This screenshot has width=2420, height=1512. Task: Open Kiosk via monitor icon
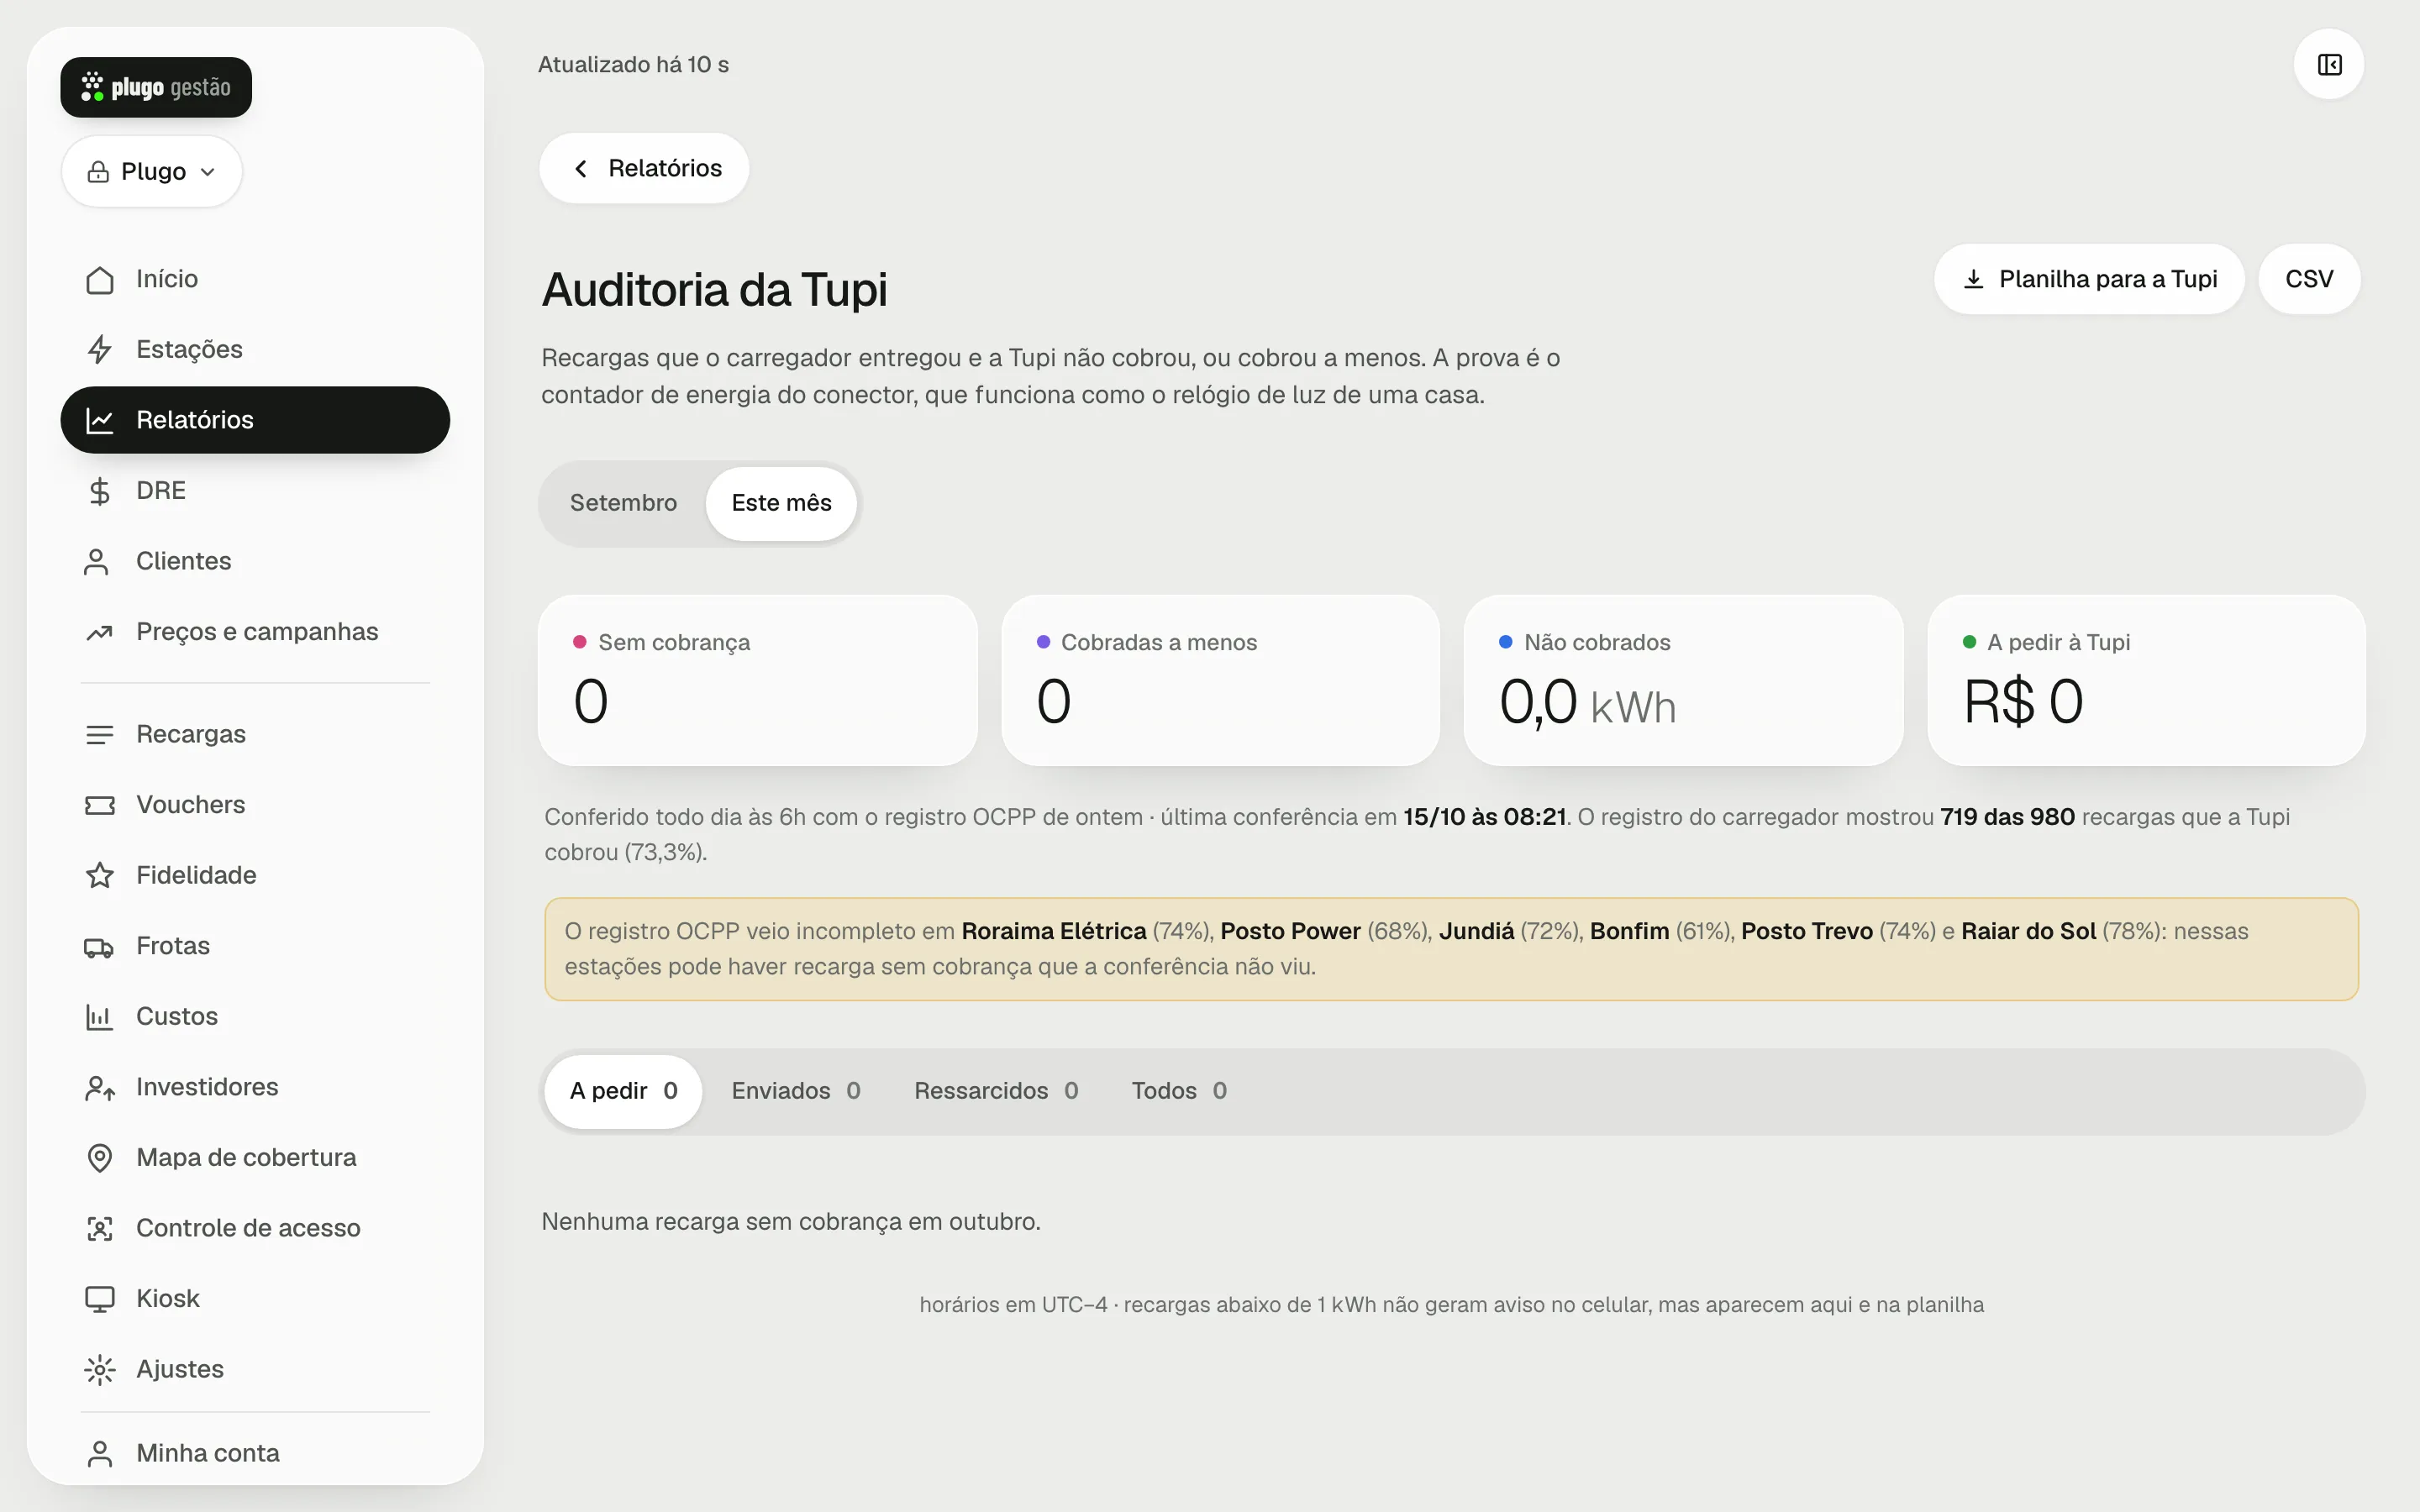tap(99, 1299)
